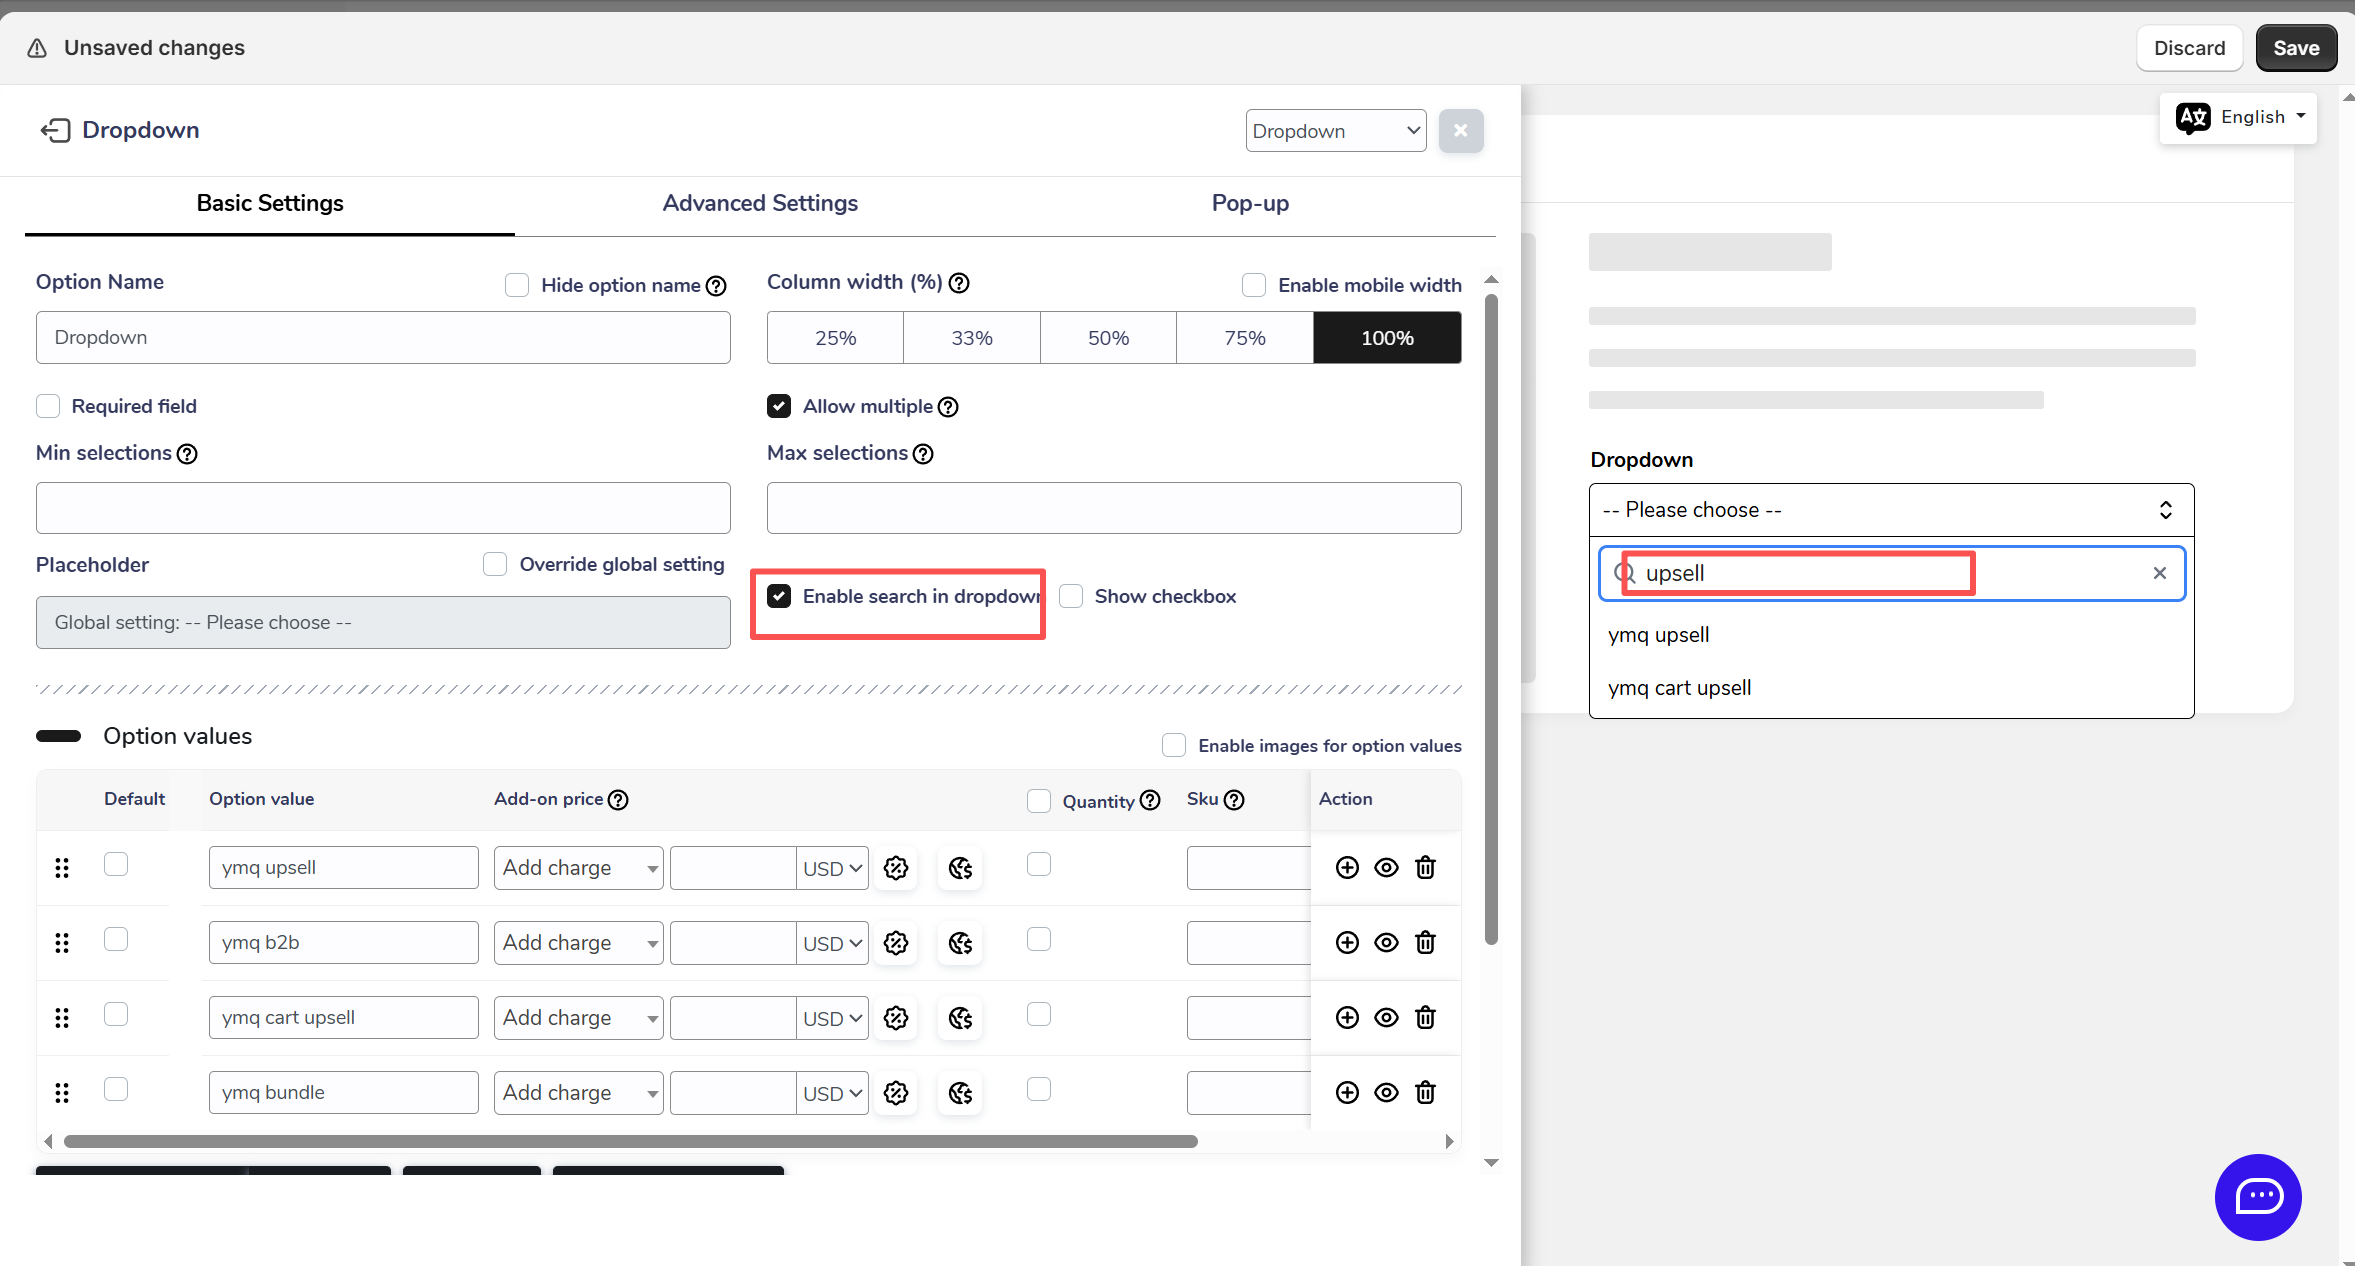
Task: Uncheck Allow multiple checkbox
Action: click(779, 406)
